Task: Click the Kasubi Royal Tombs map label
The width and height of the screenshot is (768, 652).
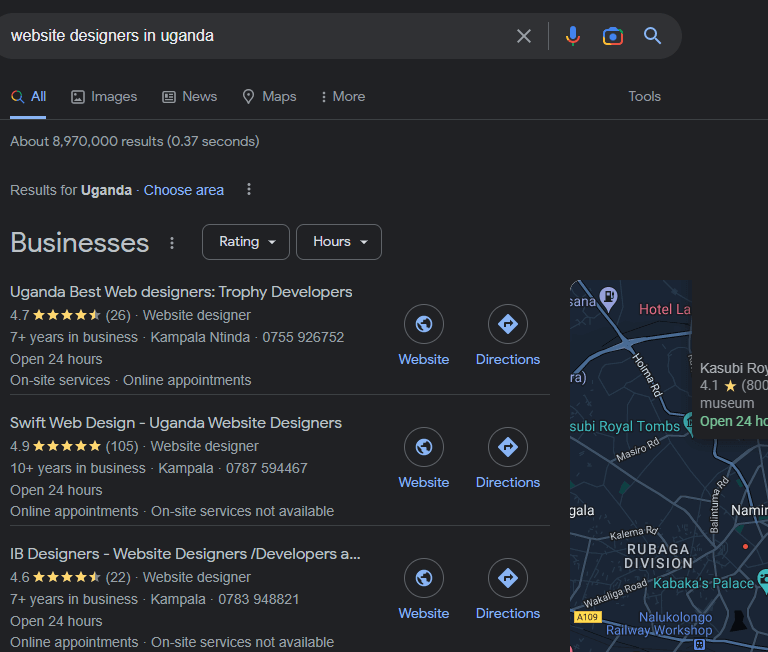Action: click(x=625, y=426)
